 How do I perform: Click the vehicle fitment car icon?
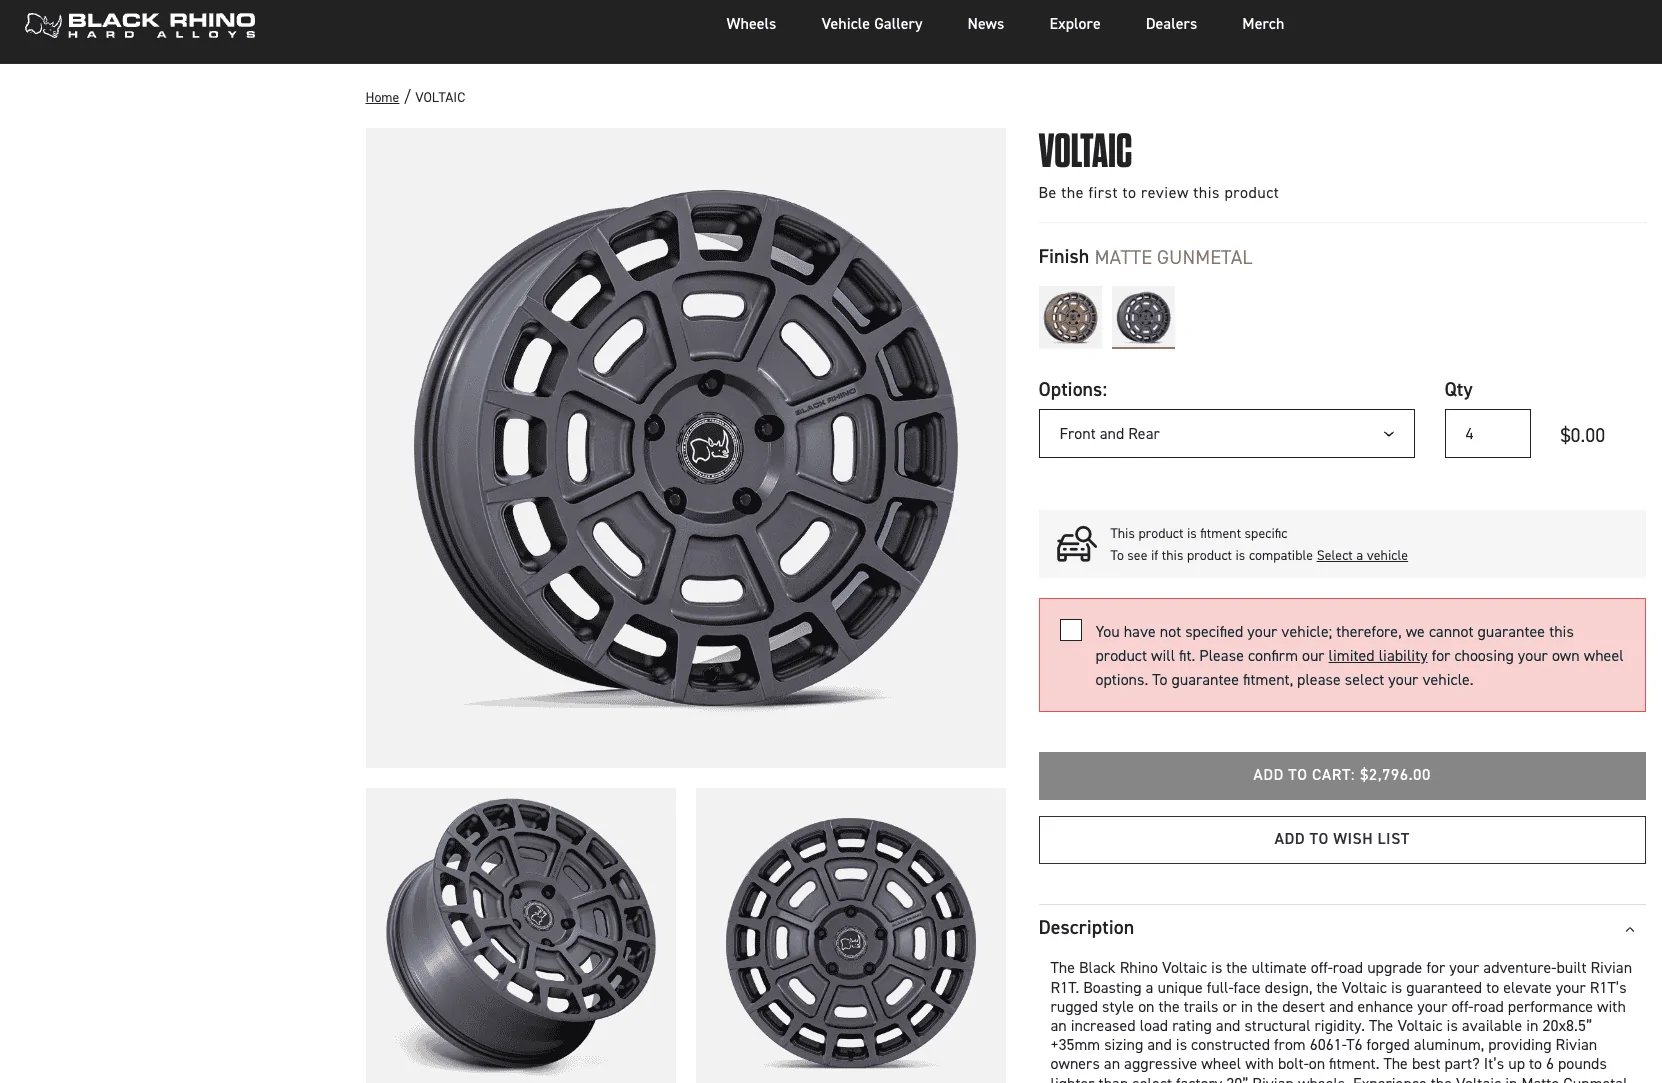[x=1076, y=543]
